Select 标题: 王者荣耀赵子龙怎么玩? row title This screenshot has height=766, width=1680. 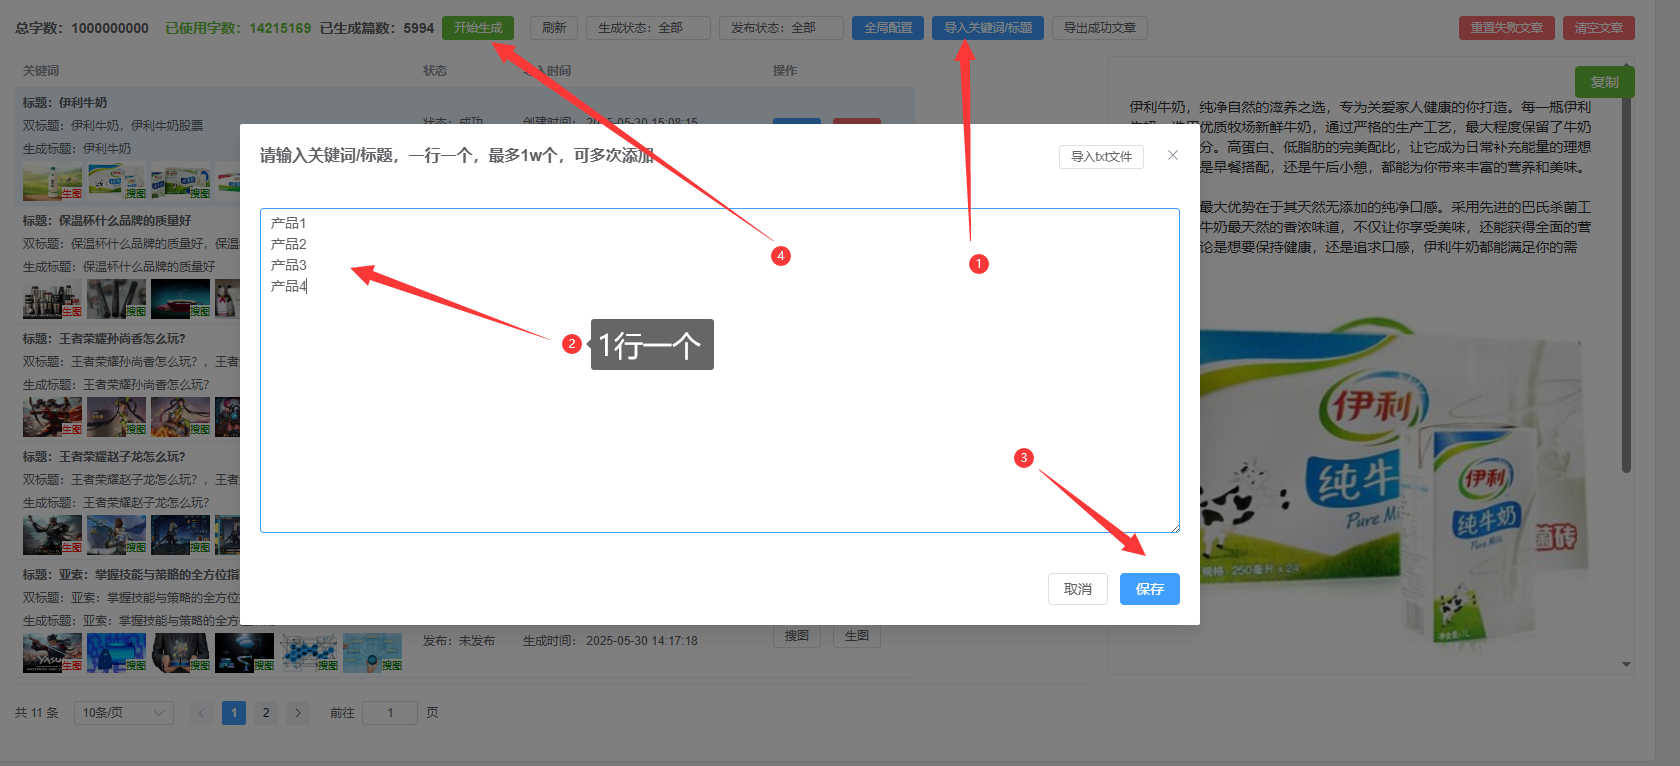point(104,456)
